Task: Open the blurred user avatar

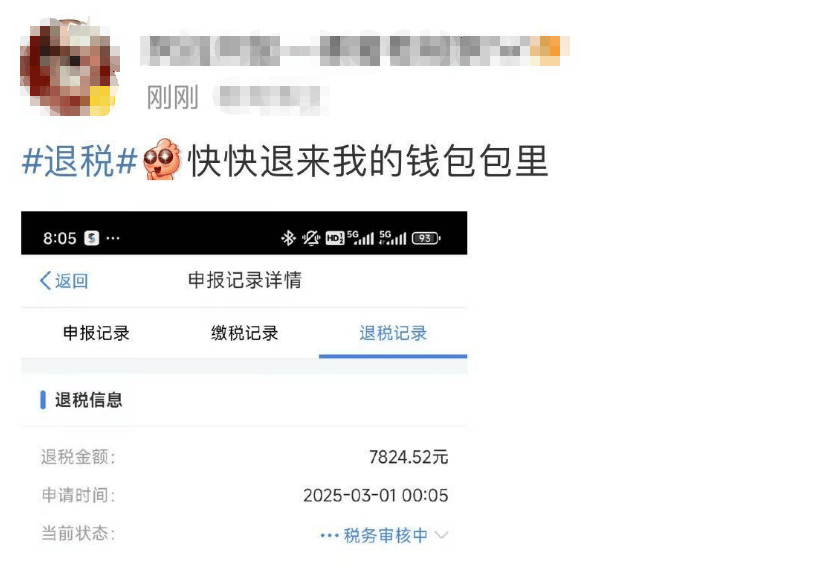Action: [x=68, y=67]
